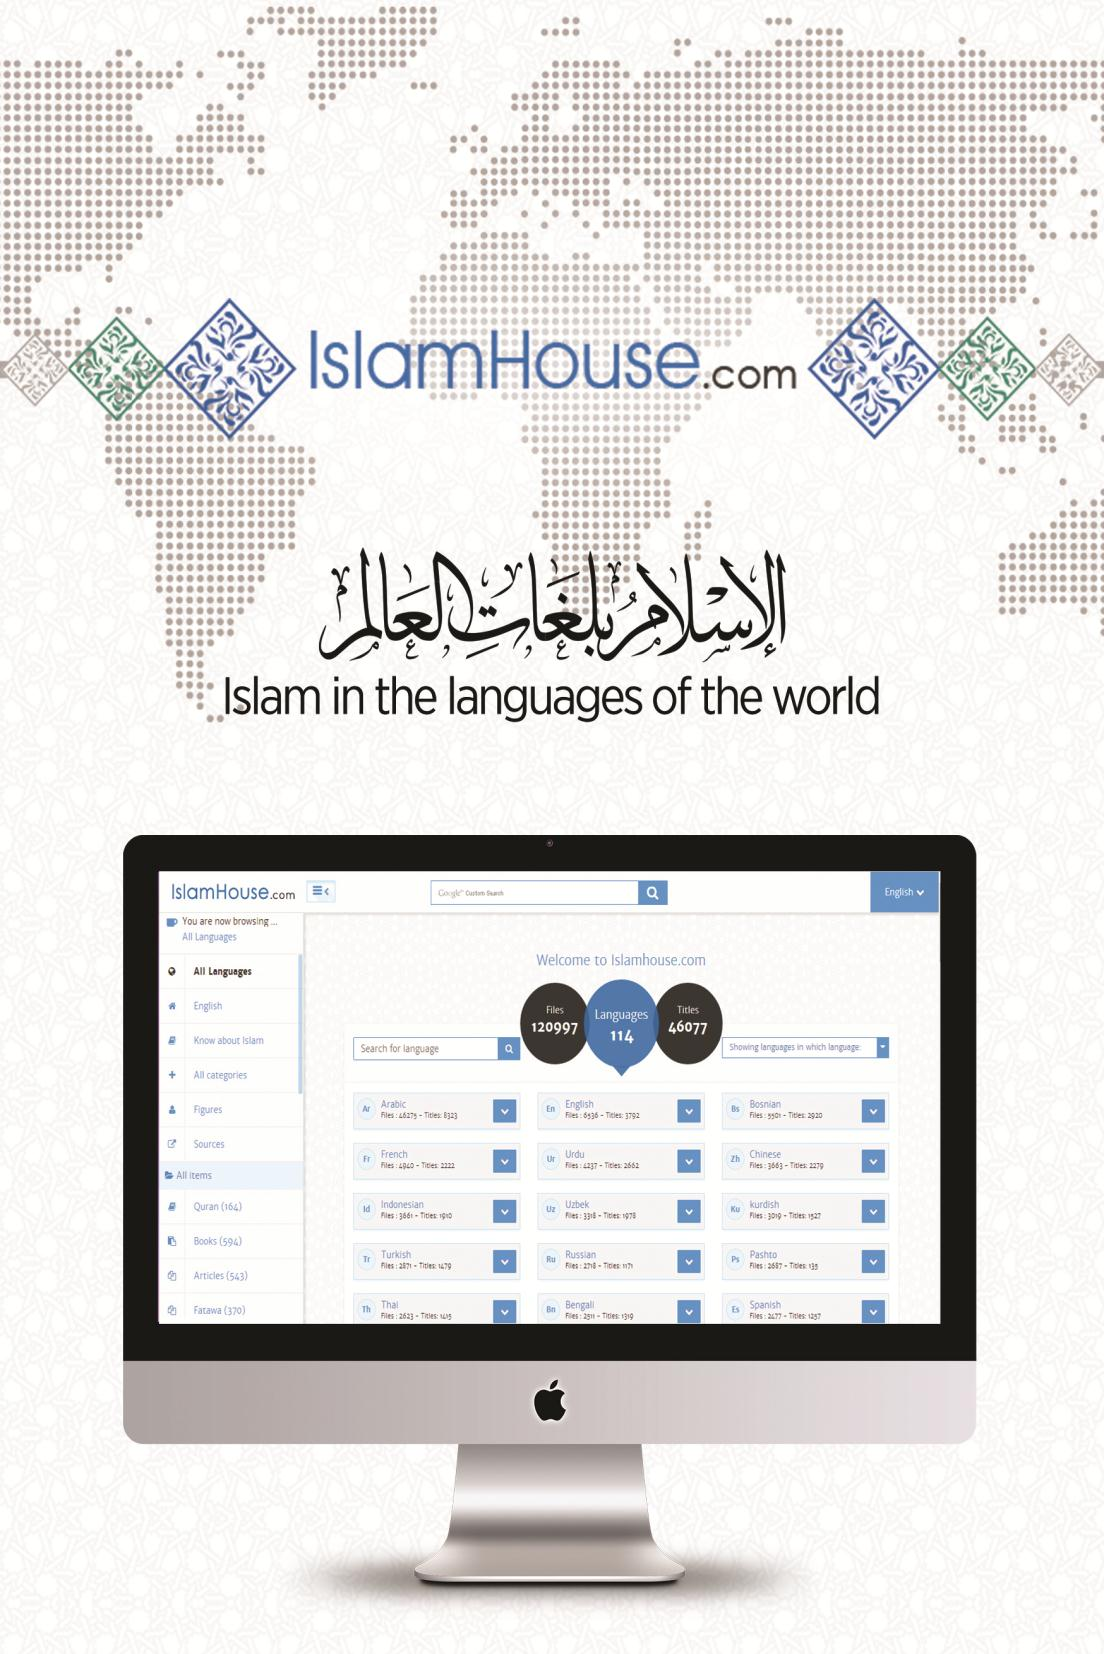Expand the kurdish card chevron
The image size is (1104, 1654).
pos(873,1211)
